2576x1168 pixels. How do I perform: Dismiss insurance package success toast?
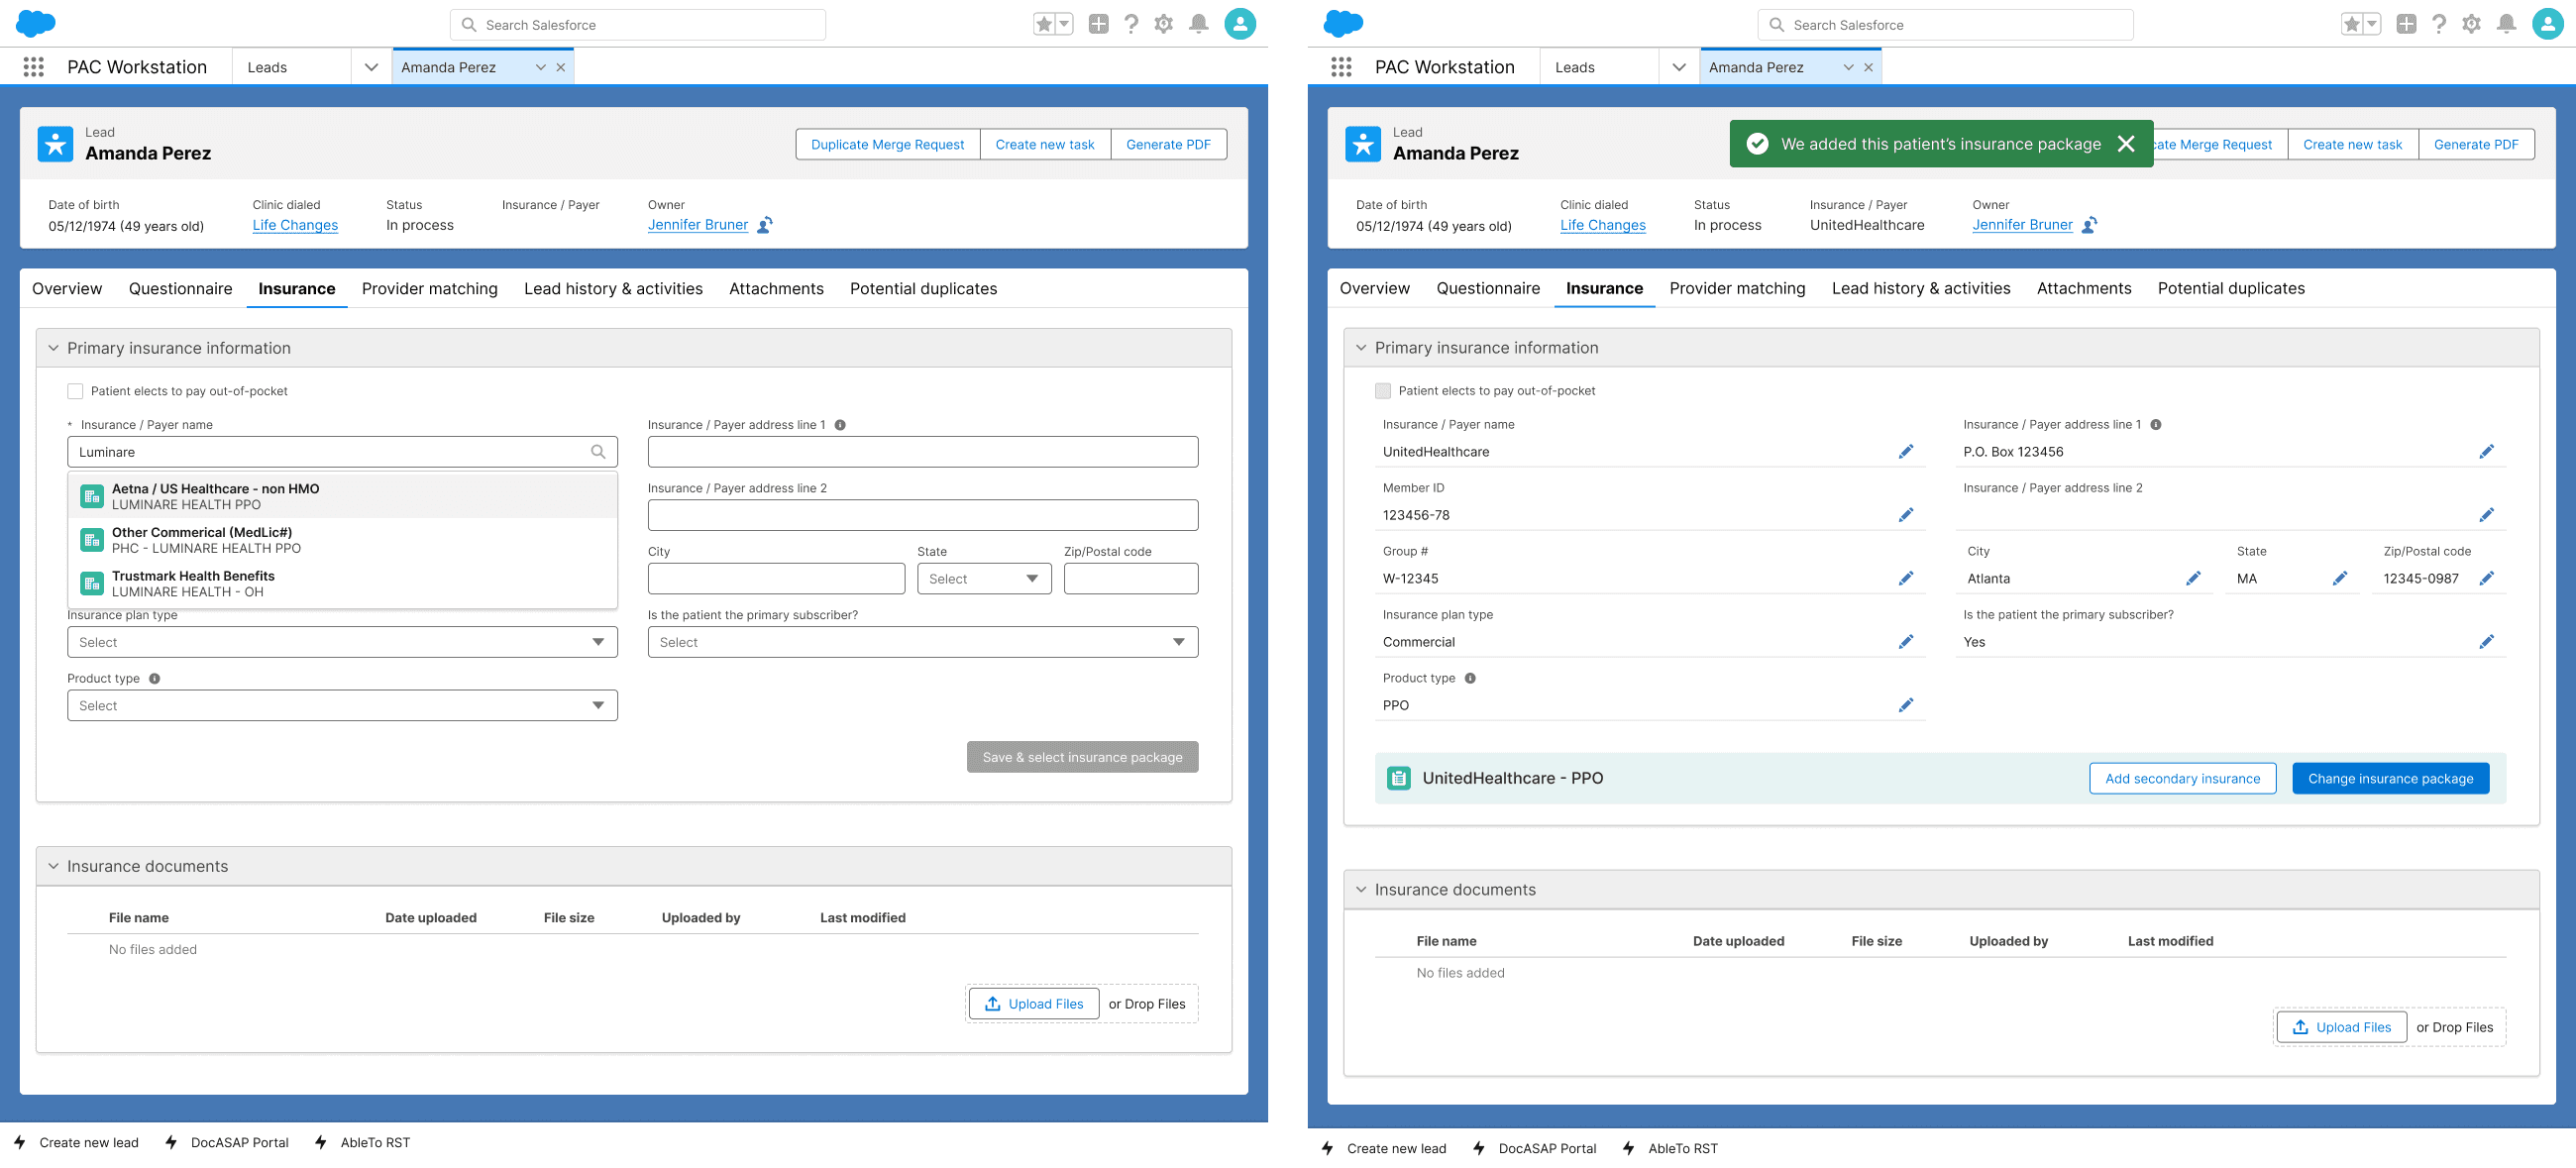[2126, 144]
